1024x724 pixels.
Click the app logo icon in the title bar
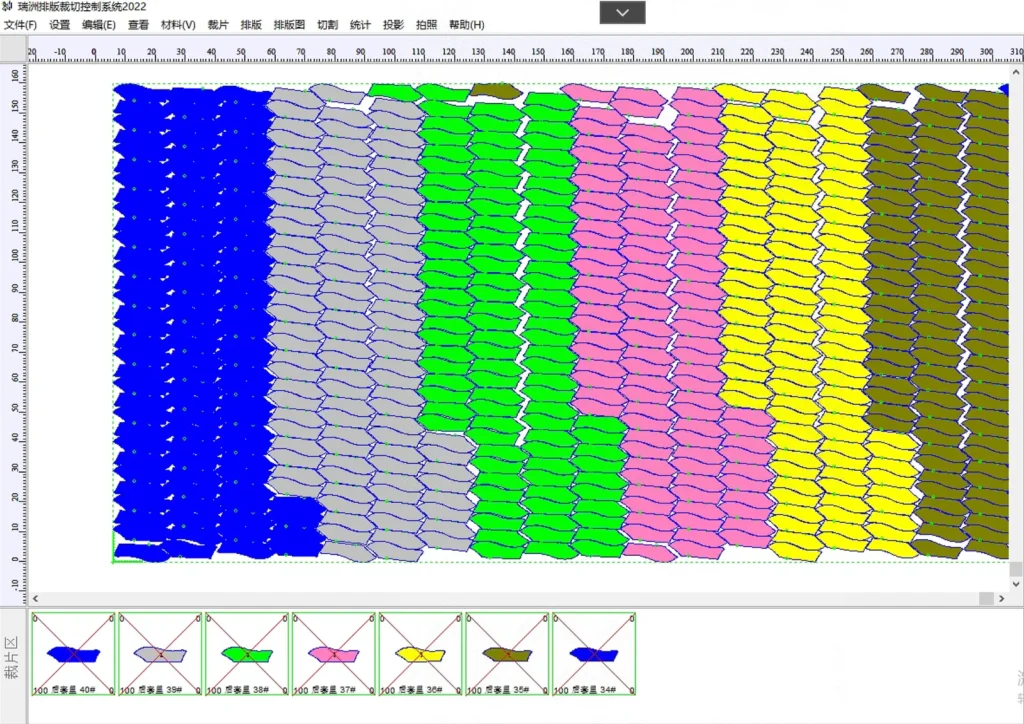[x=7, y=7]
